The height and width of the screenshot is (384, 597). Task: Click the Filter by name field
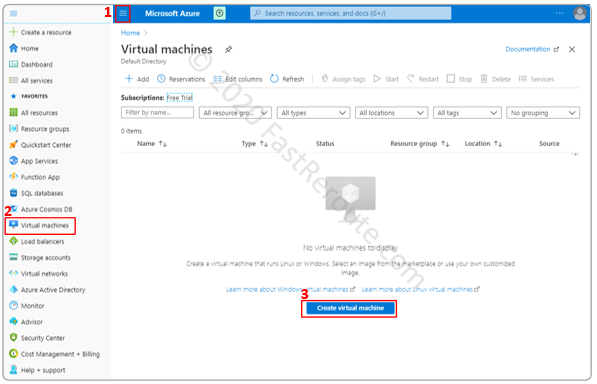pyautogui.click(x=157, y=112)
